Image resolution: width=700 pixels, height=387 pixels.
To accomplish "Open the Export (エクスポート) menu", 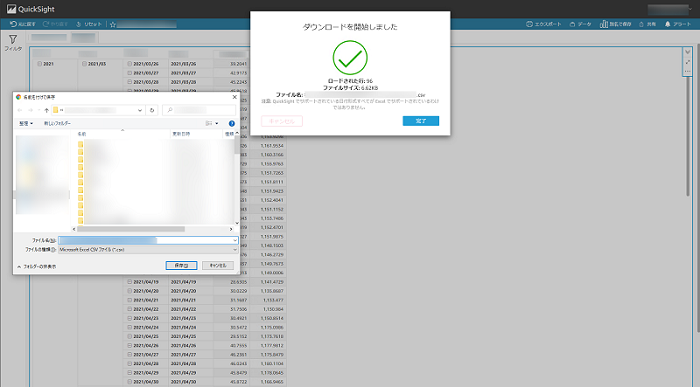I will click(543, 24).
